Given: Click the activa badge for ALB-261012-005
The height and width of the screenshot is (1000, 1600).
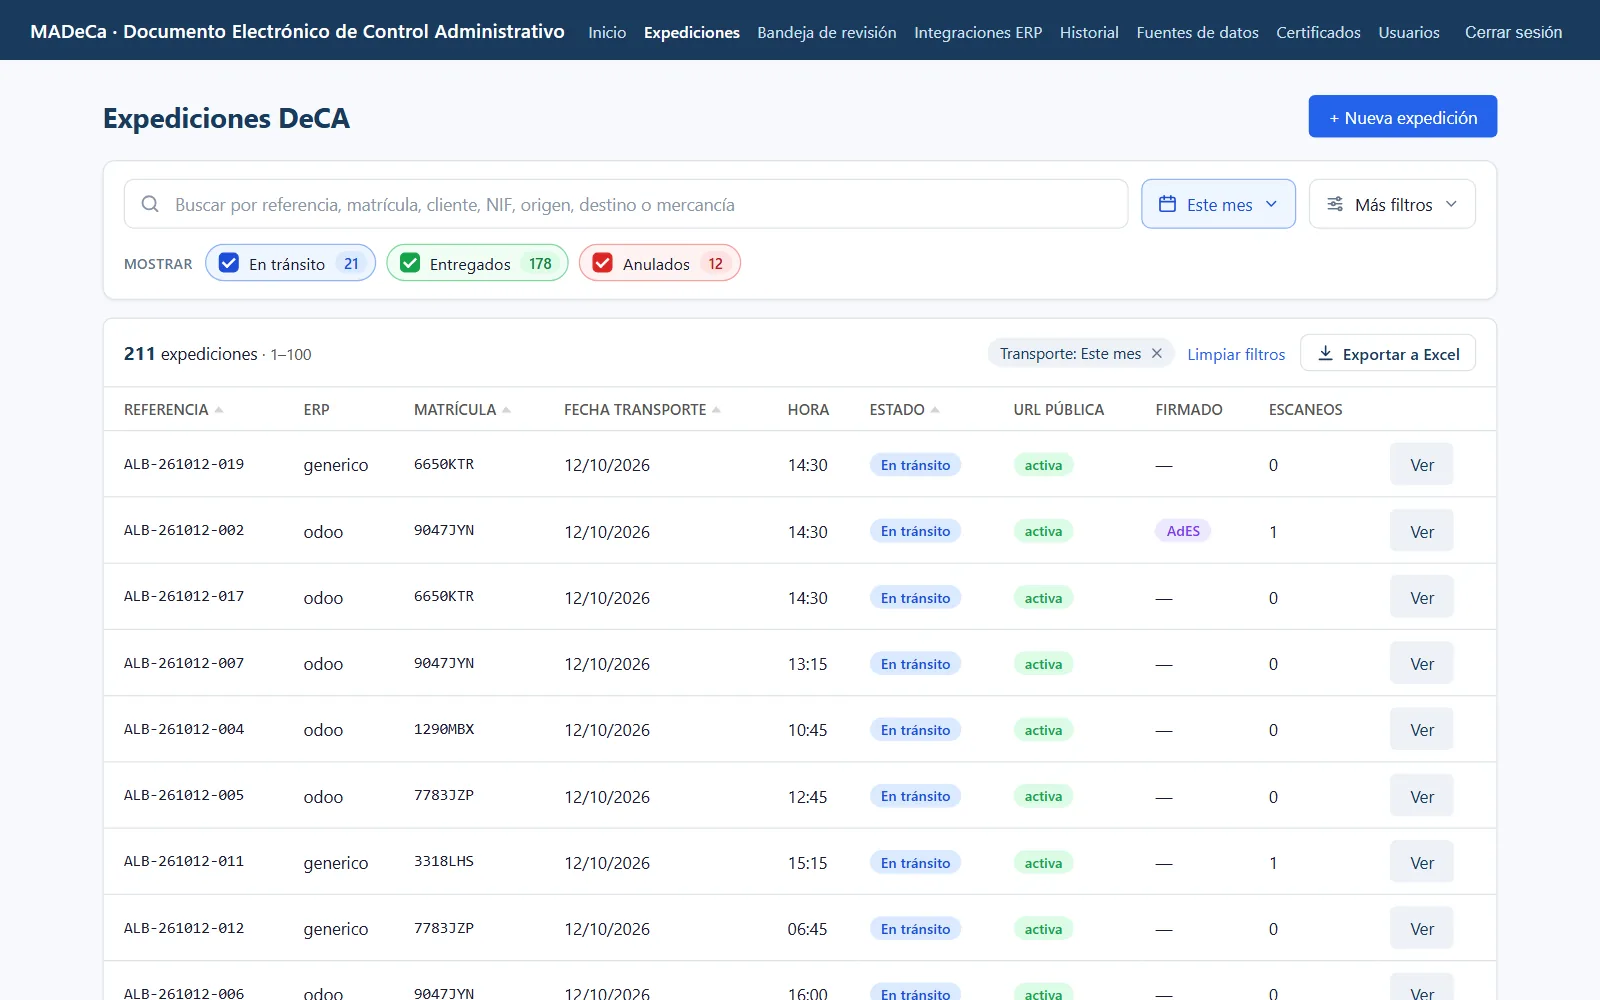Looking at the screenshot, I should pyautogui.click(x=1043, y=796).
